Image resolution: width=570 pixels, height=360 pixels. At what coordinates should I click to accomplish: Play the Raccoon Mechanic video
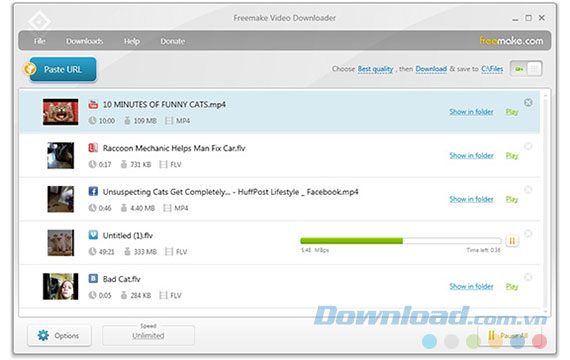512,155
